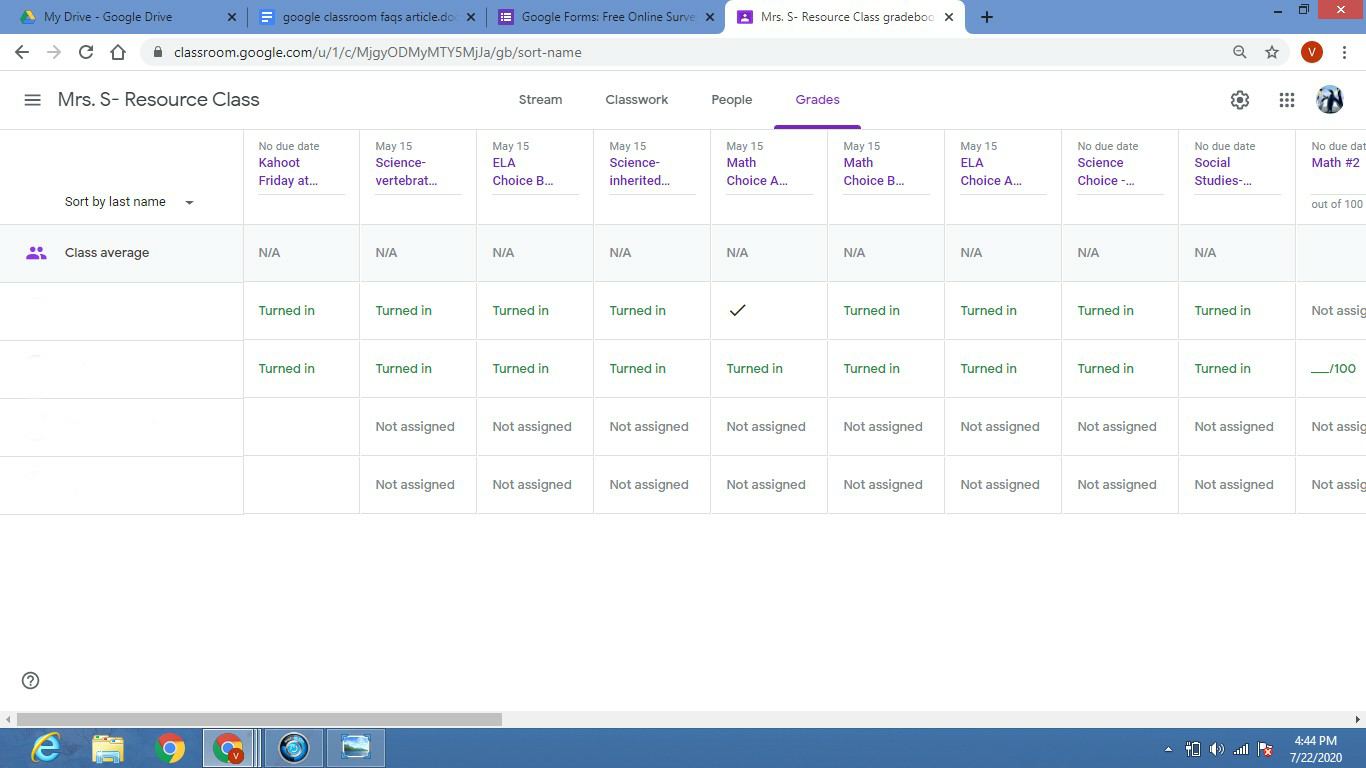Open class settings gear icon
This screenshot has width=1366, height=768.
[1240, 100]
